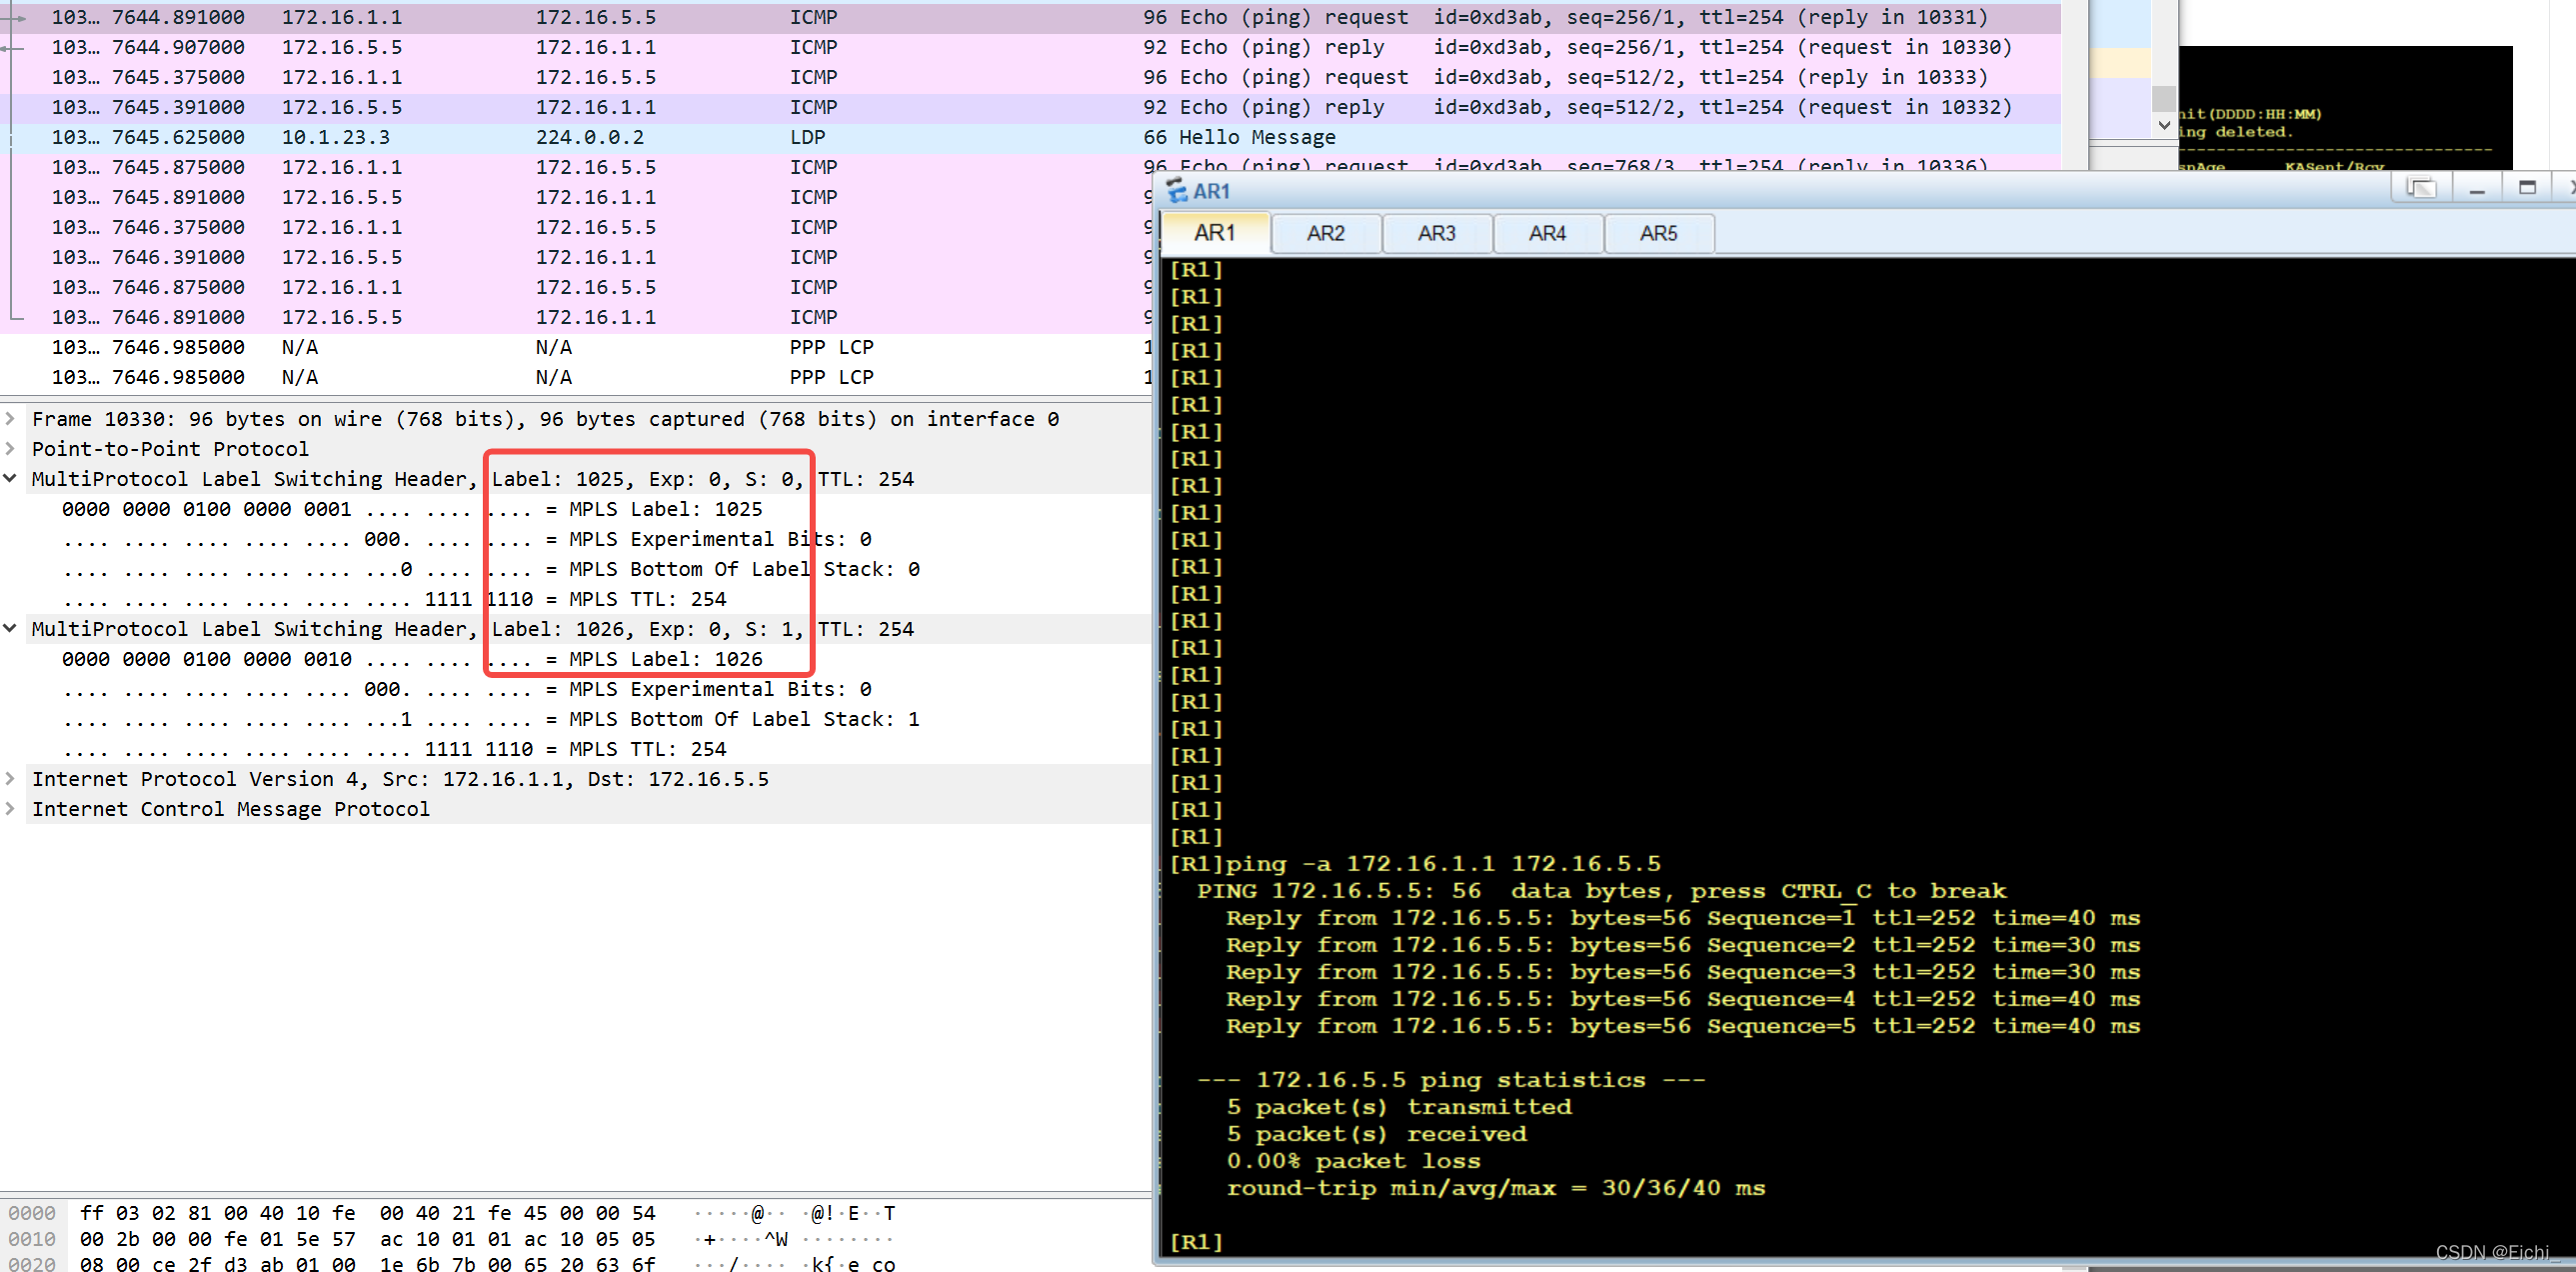
Task: Click Reply line with Sequence=5
Action: (1683, 1026)
